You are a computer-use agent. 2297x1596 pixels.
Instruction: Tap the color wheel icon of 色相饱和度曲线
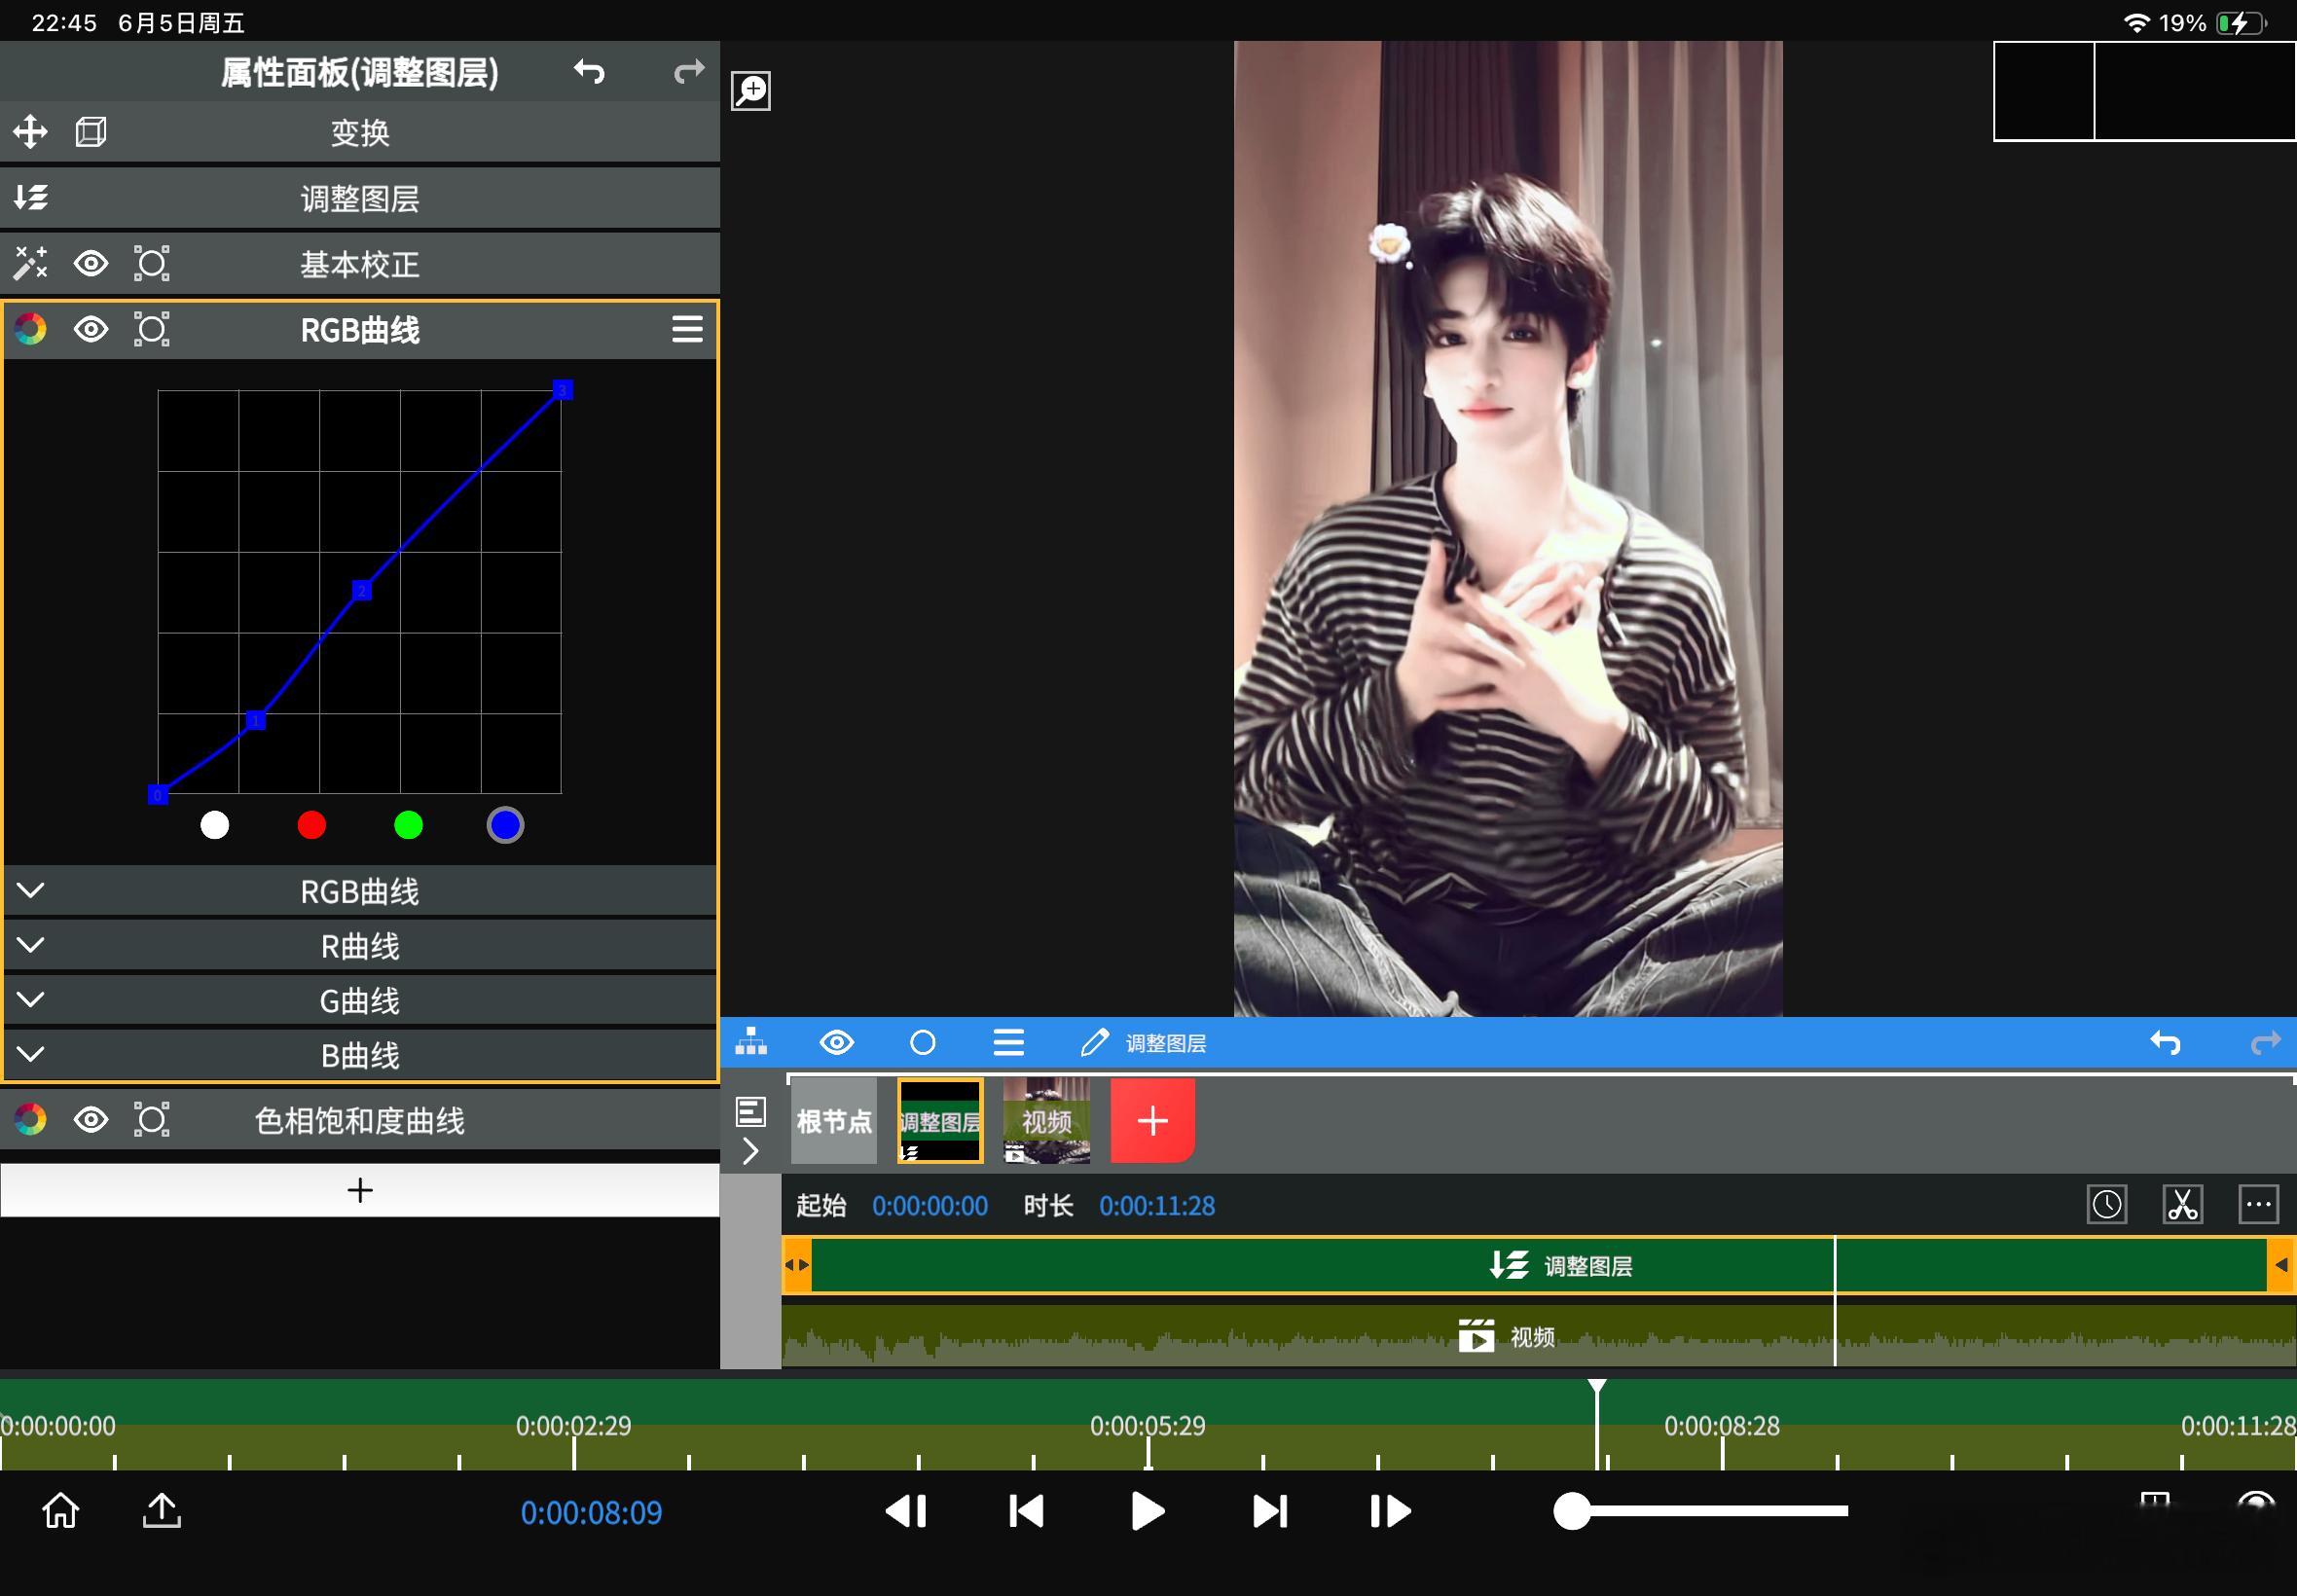click(30, 1120)
